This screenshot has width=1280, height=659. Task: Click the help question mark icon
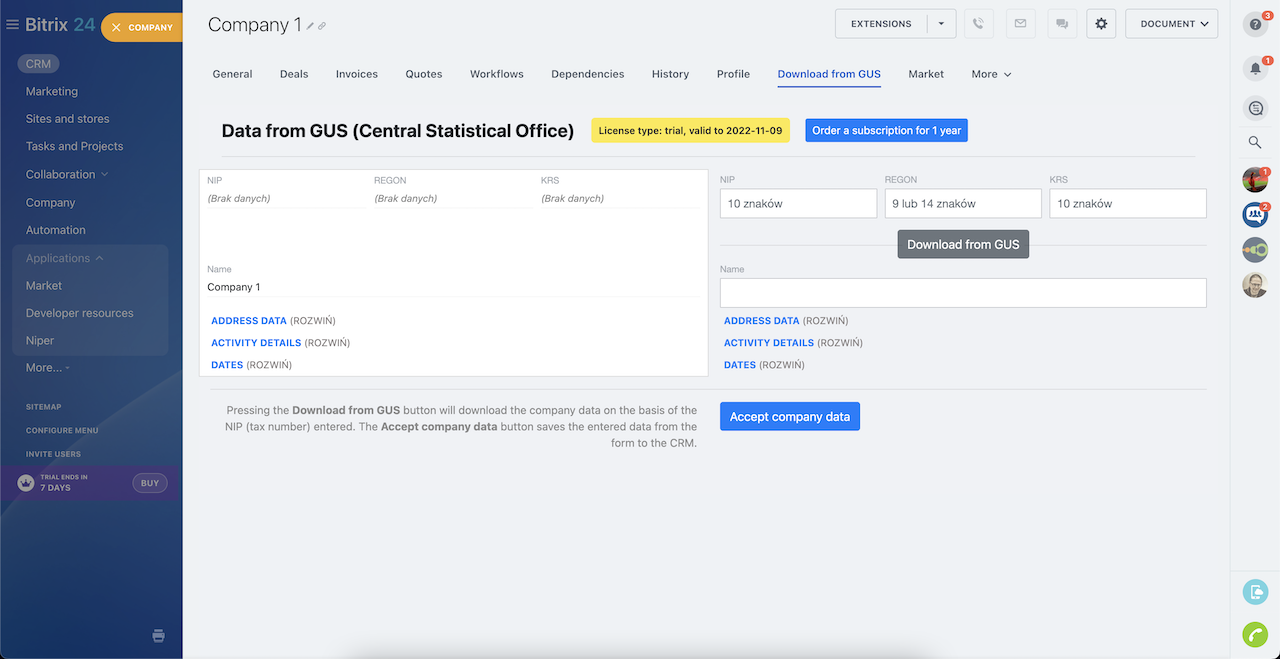coord(1255,25)
